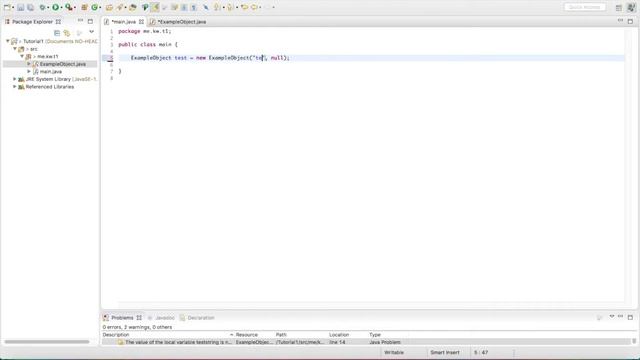640x360 pixels.
Task: Collapse the me.kw.t1 package node
Action: click(x=22, y=56)
